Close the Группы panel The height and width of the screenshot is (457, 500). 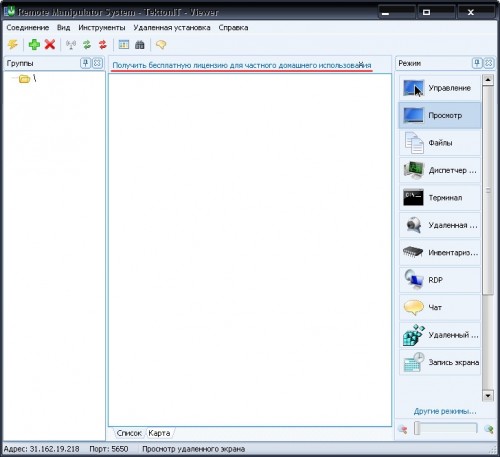(x=97, y=63)
